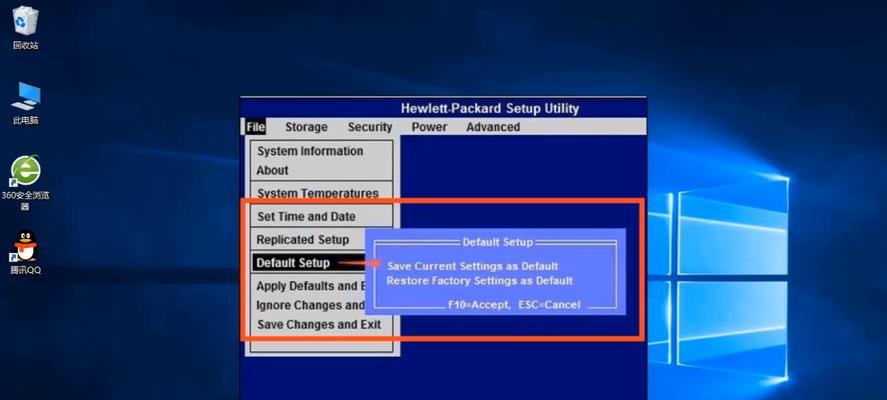Click the F10=Accept hint text
Screen dimensions: 887x400
(x=479, y=305)
